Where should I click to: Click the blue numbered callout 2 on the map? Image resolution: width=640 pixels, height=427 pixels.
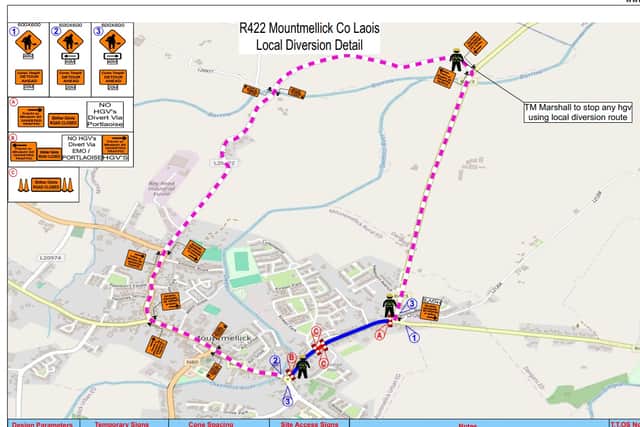click(x=275, y=361)
